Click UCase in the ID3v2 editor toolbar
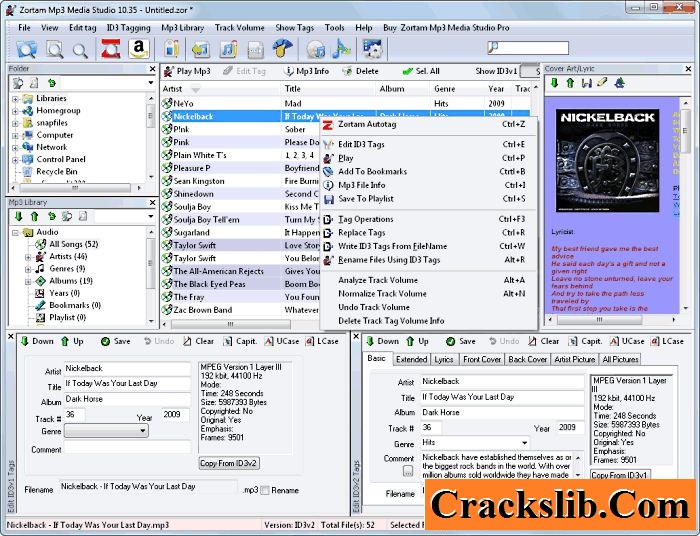 tap(627, 341)
